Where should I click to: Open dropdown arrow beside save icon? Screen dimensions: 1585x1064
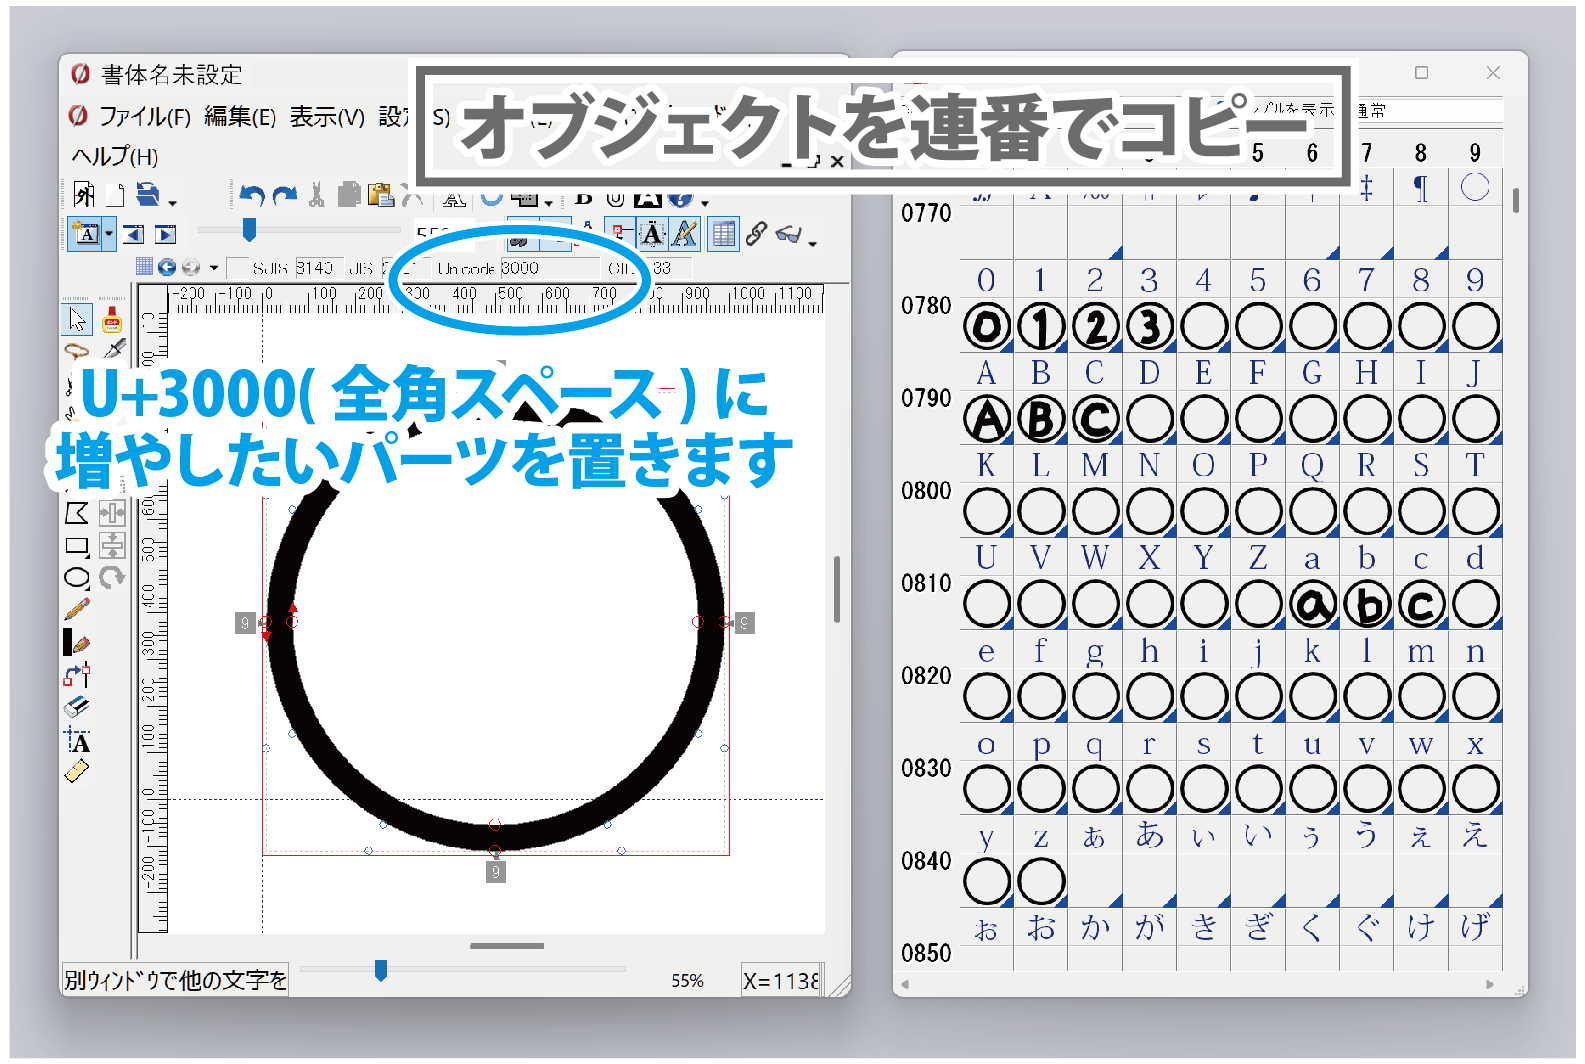pyautogui.click(x=173, y=202)
